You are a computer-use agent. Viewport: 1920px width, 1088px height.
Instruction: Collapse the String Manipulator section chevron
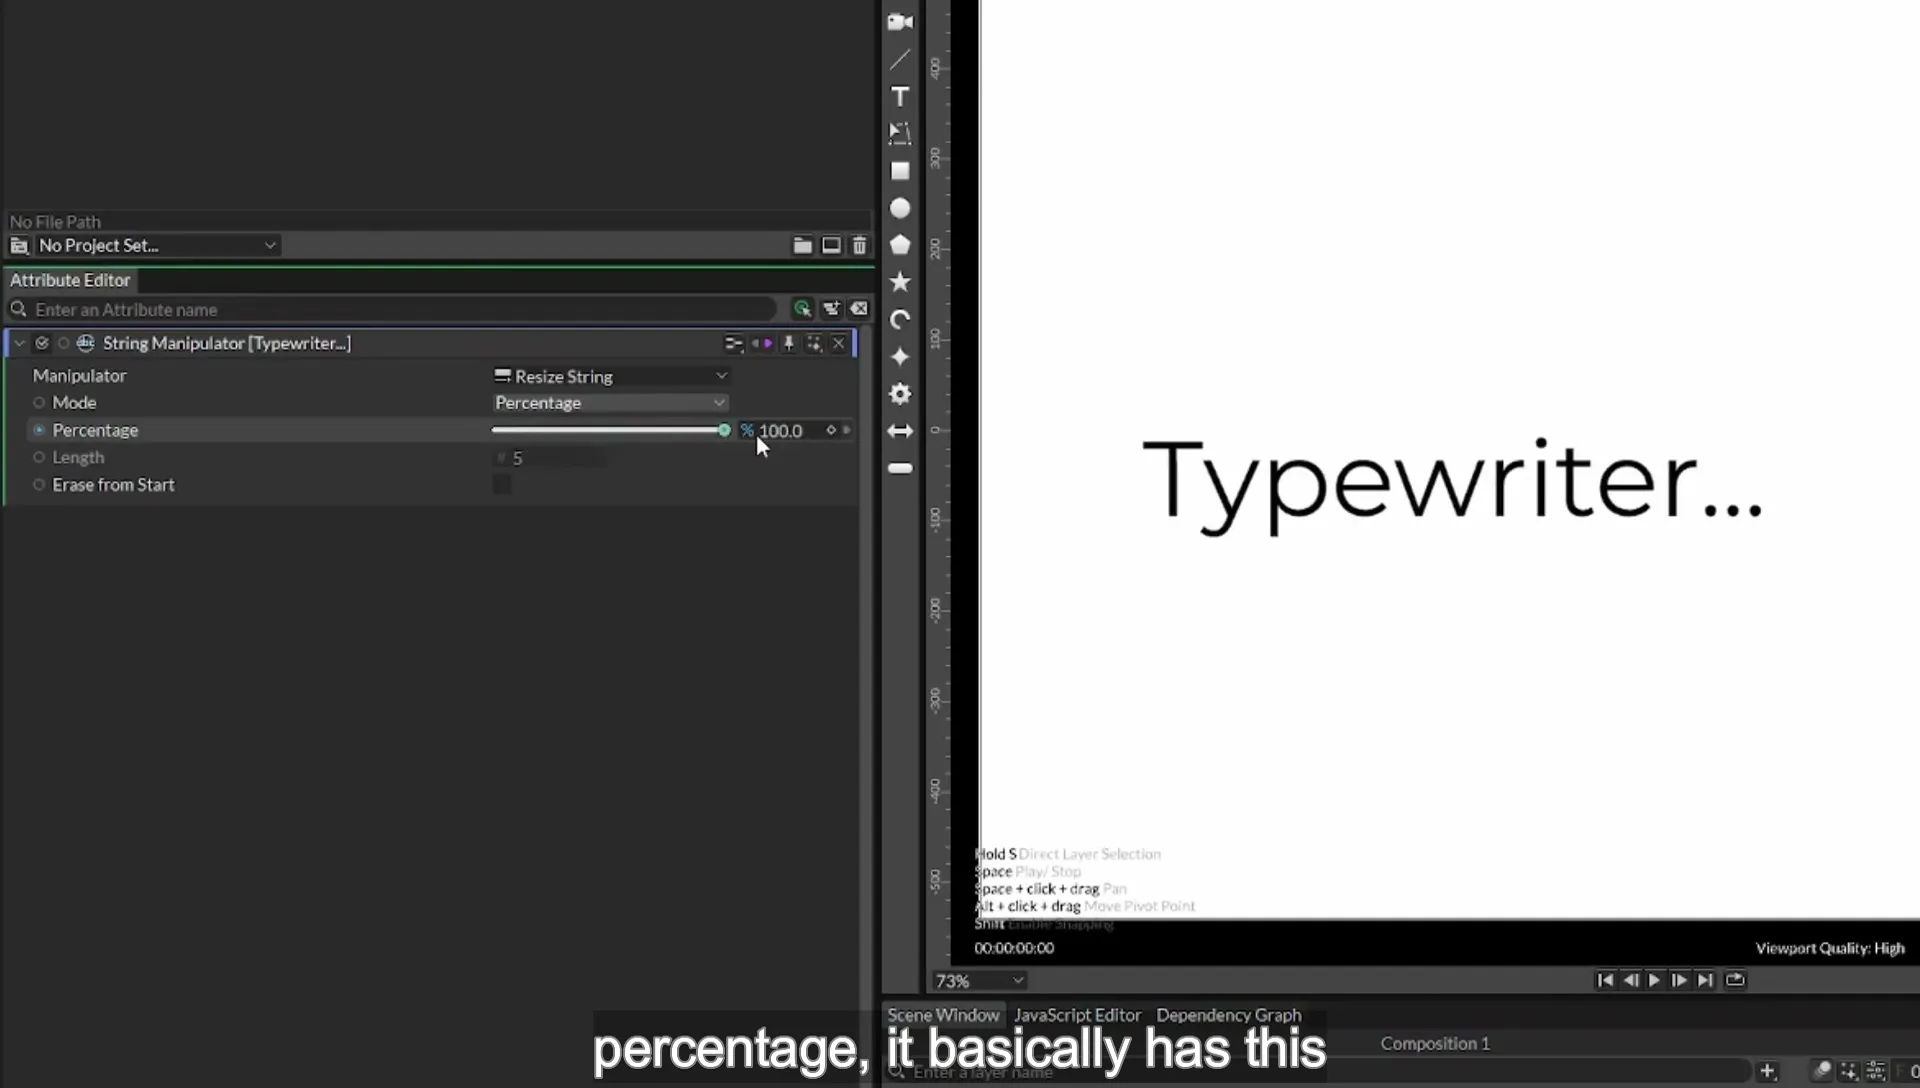coord(19,343)
